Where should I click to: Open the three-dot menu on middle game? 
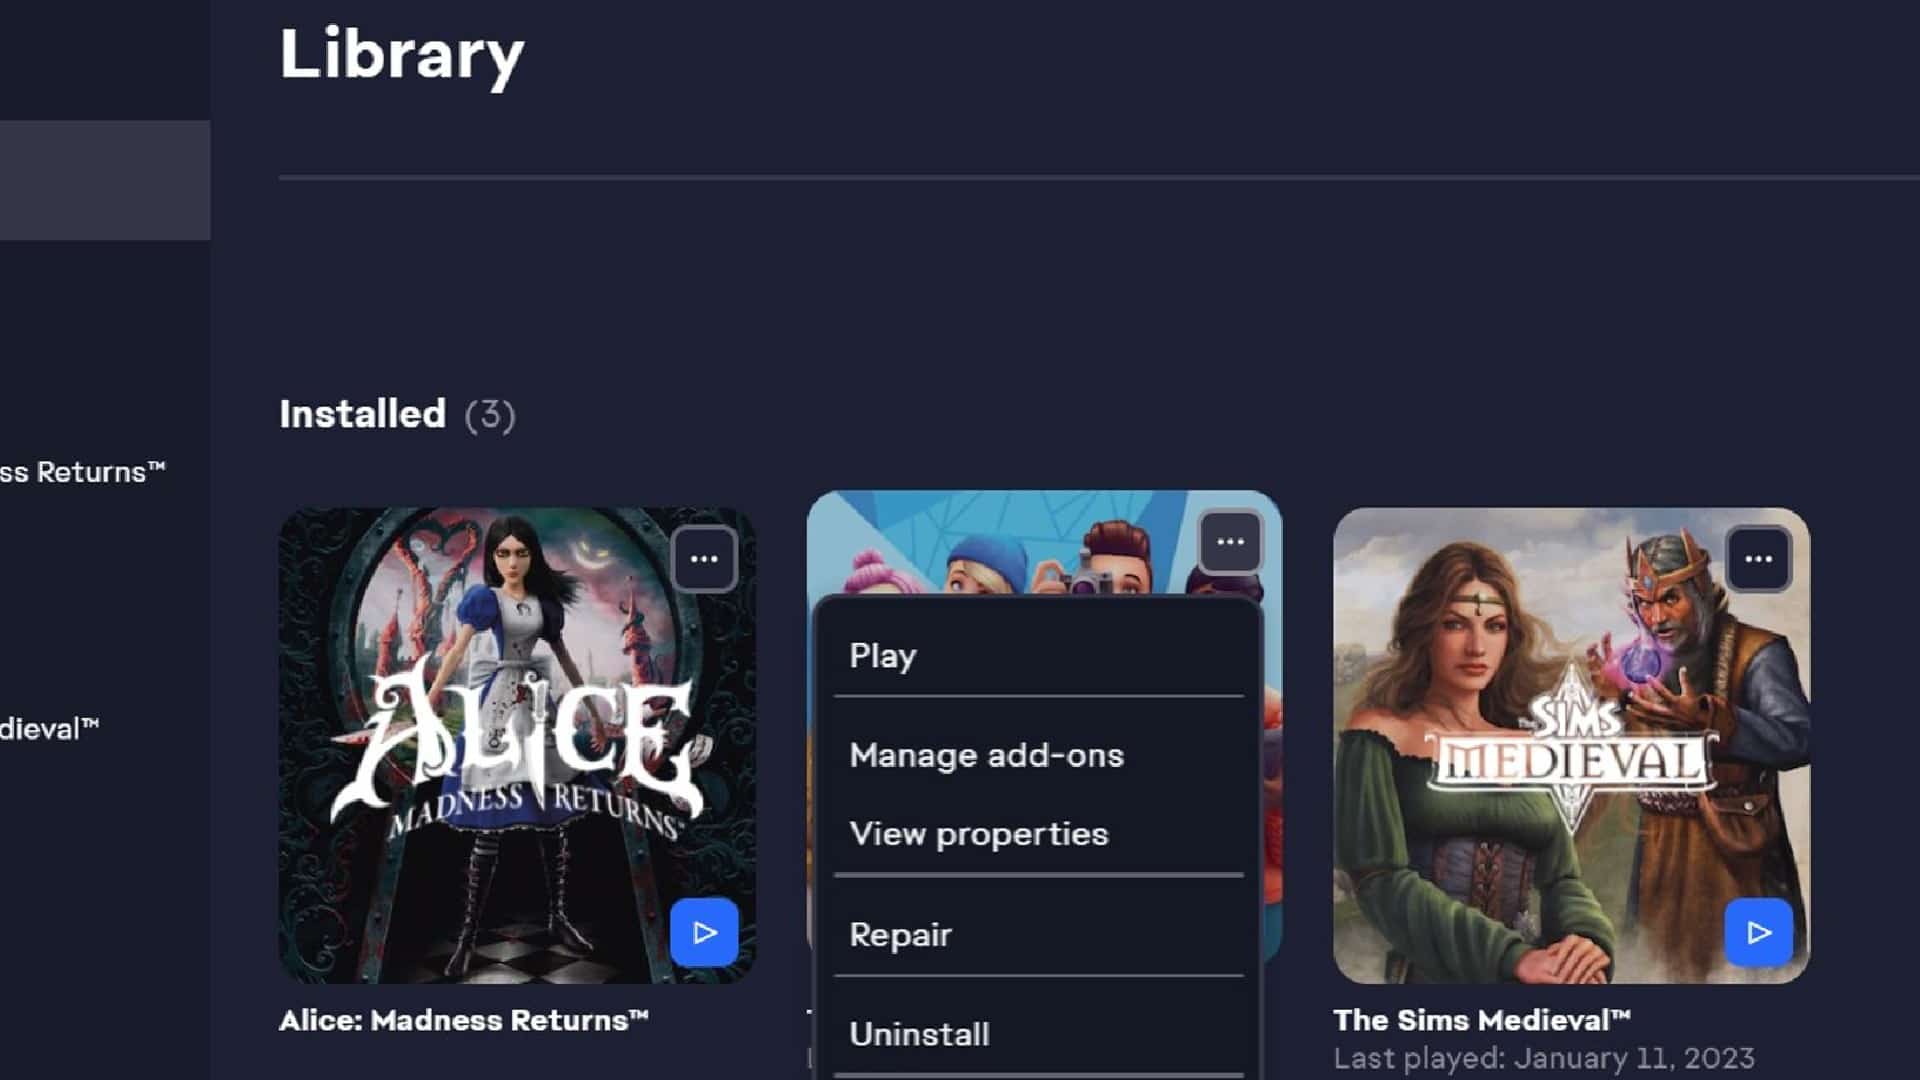point(1226,541)
